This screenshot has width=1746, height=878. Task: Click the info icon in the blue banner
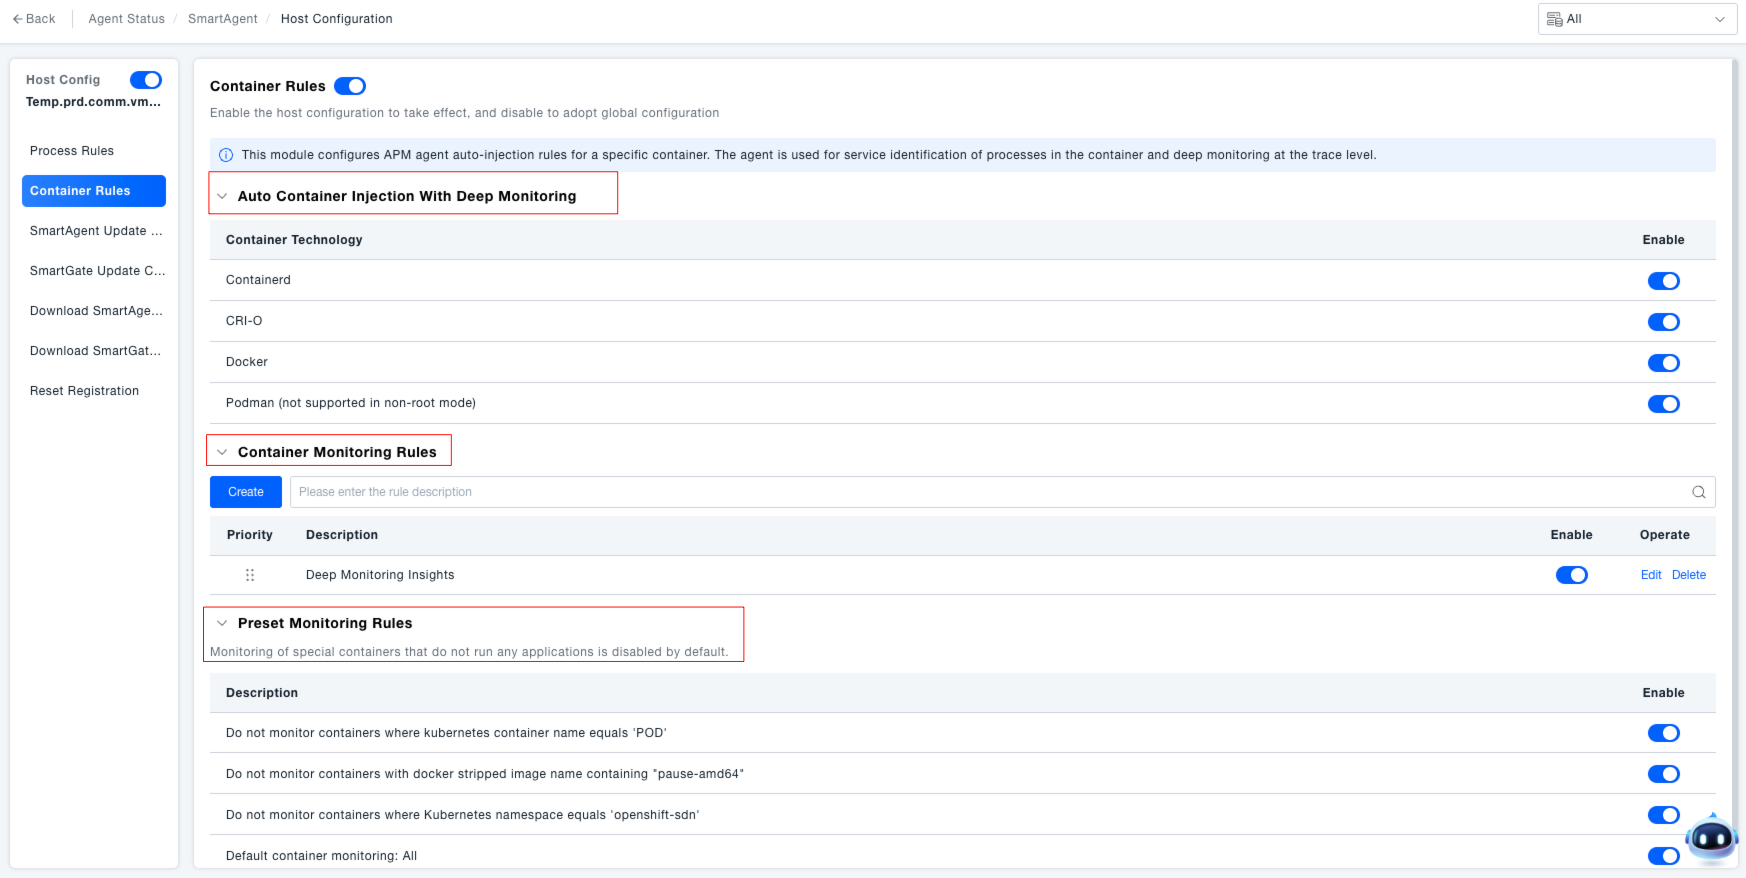pos(226,155)
